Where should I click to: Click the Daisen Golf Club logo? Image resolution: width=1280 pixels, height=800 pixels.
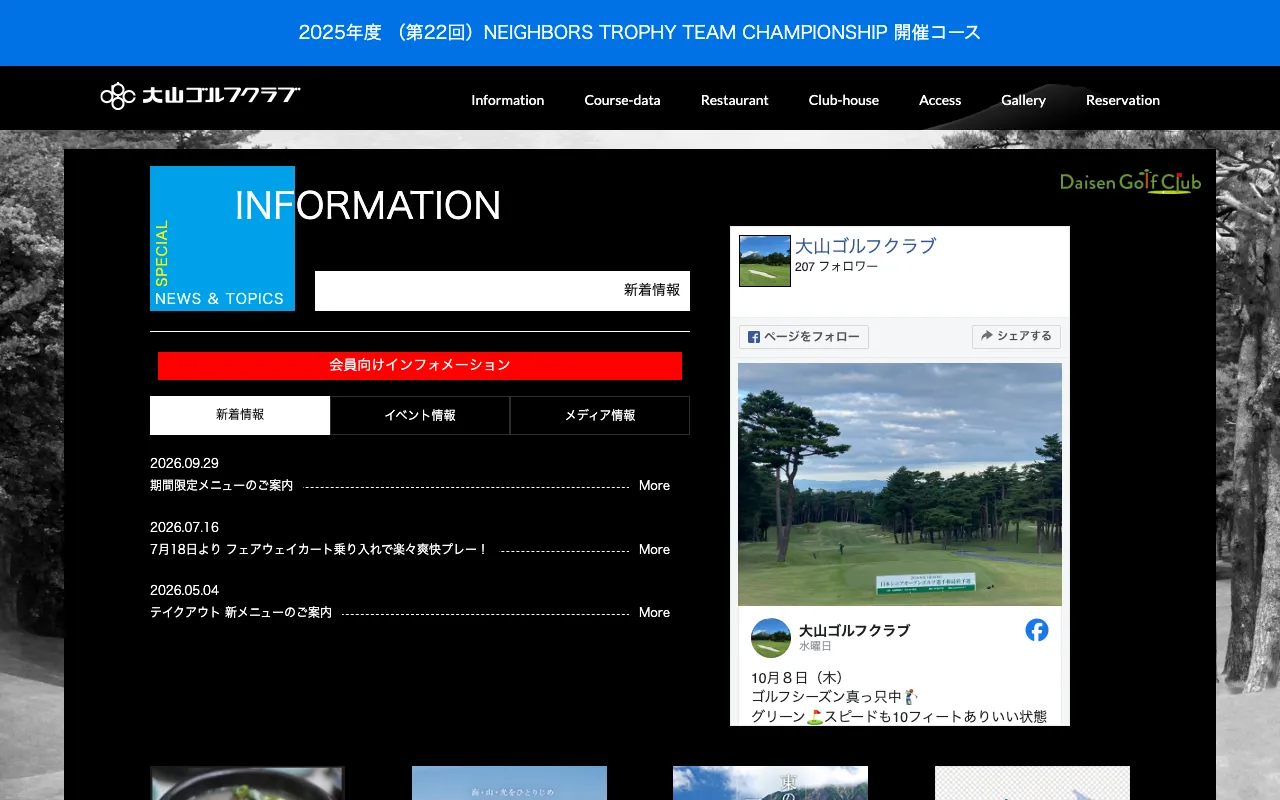(1130, 182)
